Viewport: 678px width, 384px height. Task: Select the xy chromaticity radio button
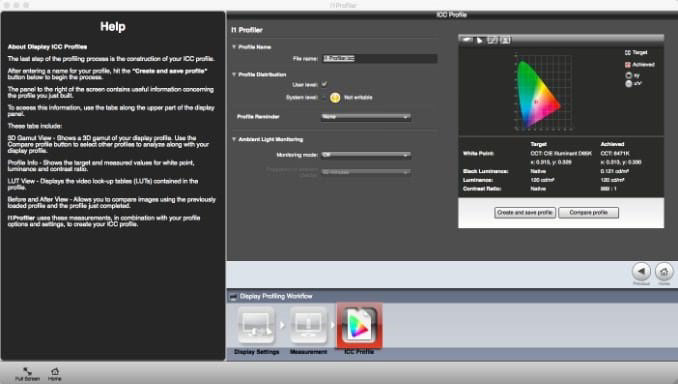coord(629,75)
